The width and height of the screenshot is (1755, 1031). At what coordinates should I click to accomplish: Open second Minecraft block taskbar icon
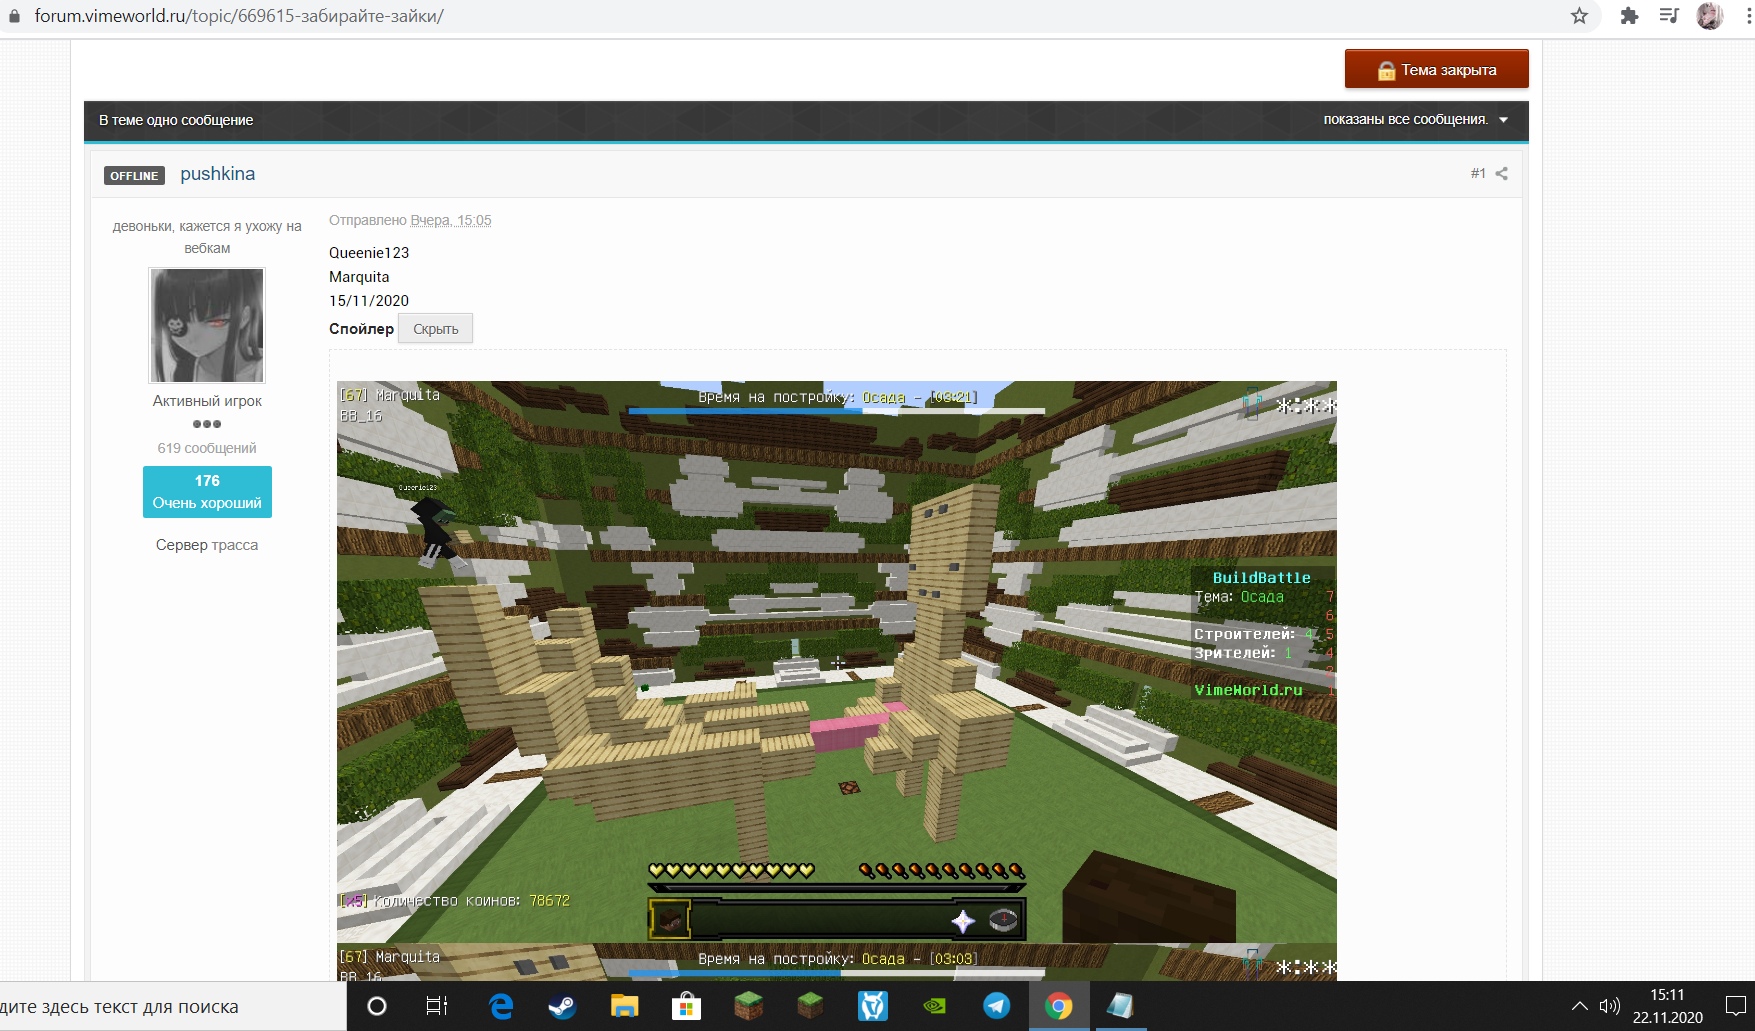[x=810, y=1006]
